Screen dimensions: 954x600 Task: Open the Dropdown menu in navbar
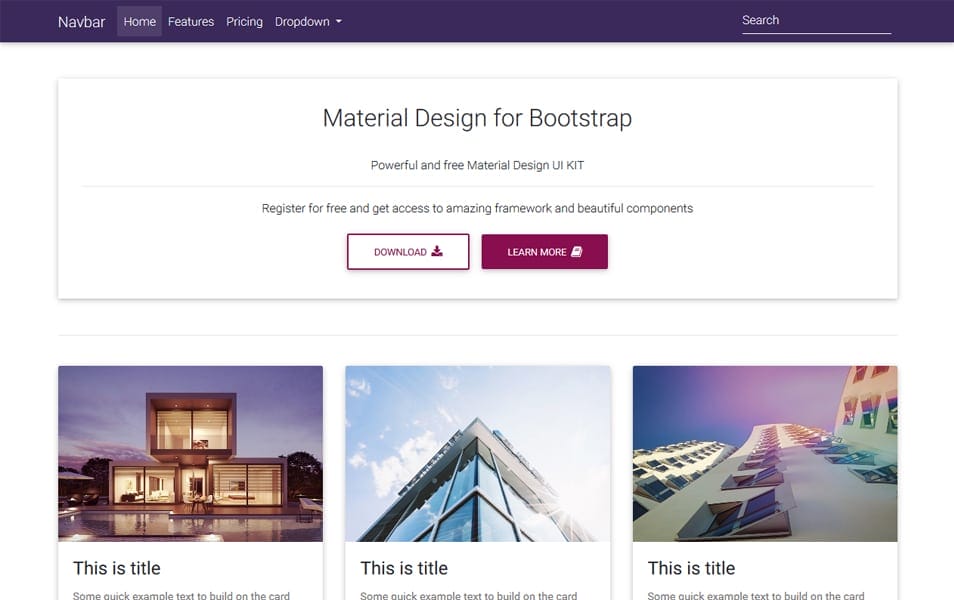[x=307, y=21]
